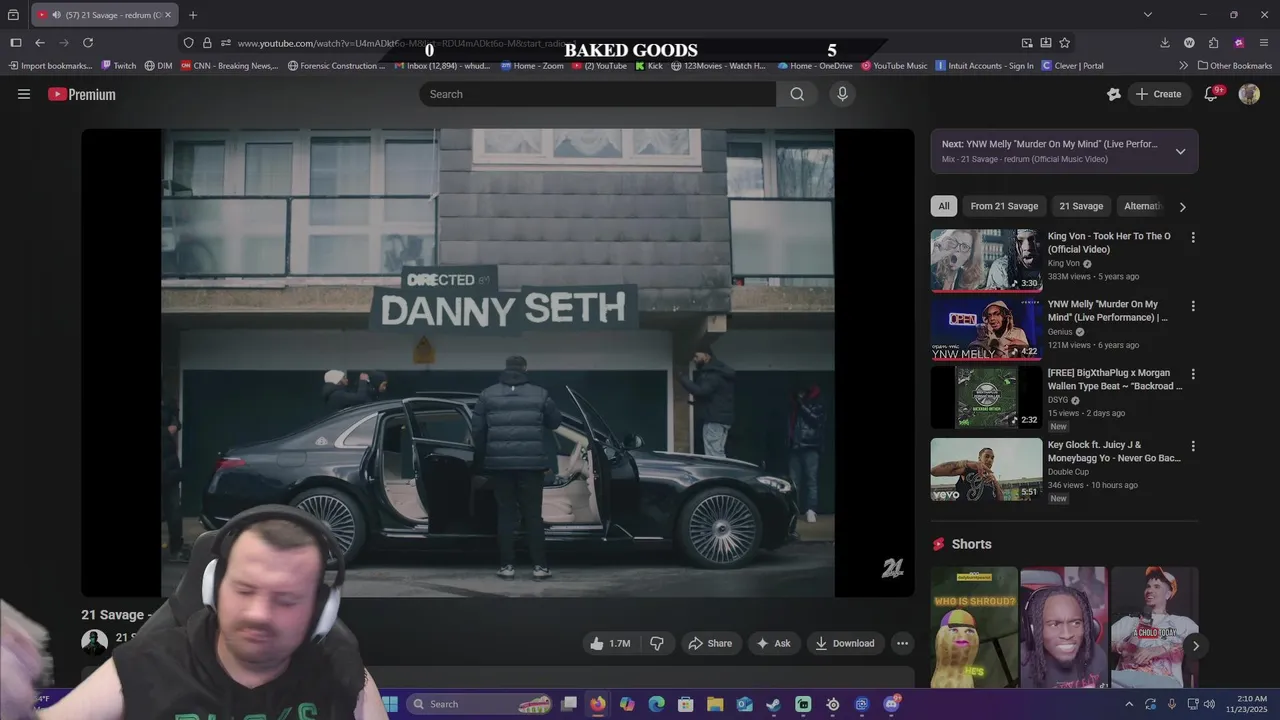Close the 21 Savage redrum tab
Viewport: 1280px width, 720px height.
point(168,15)
